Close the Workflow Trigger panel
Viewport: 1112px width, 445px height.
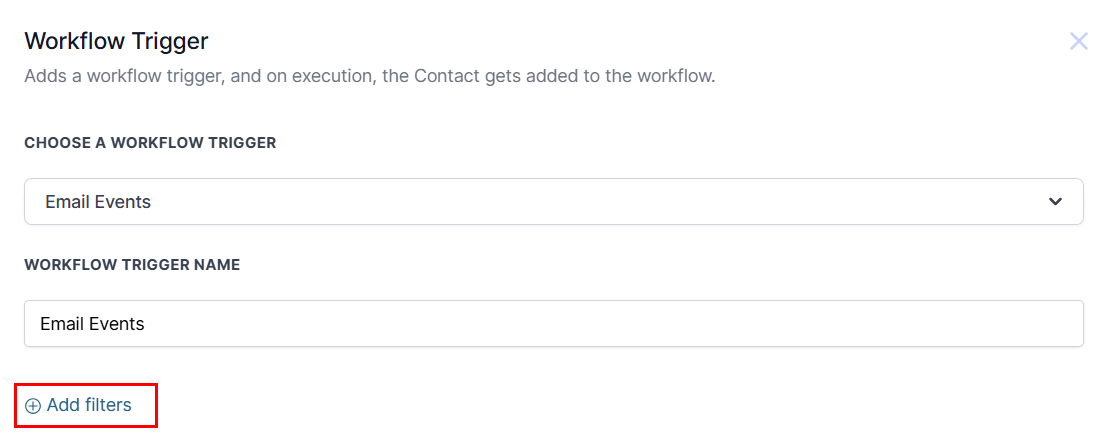click(1078, 41)
